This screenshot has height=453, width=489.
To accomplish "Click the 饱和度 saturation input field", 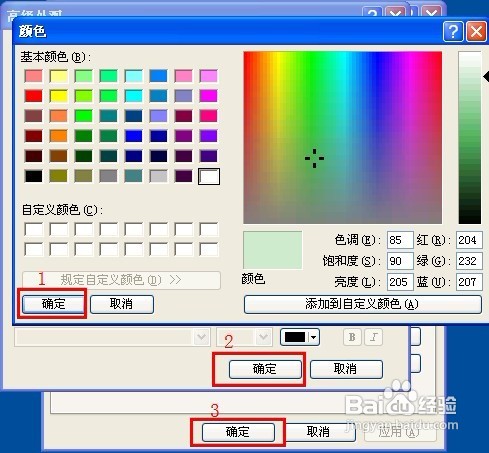I will [400, 261].
